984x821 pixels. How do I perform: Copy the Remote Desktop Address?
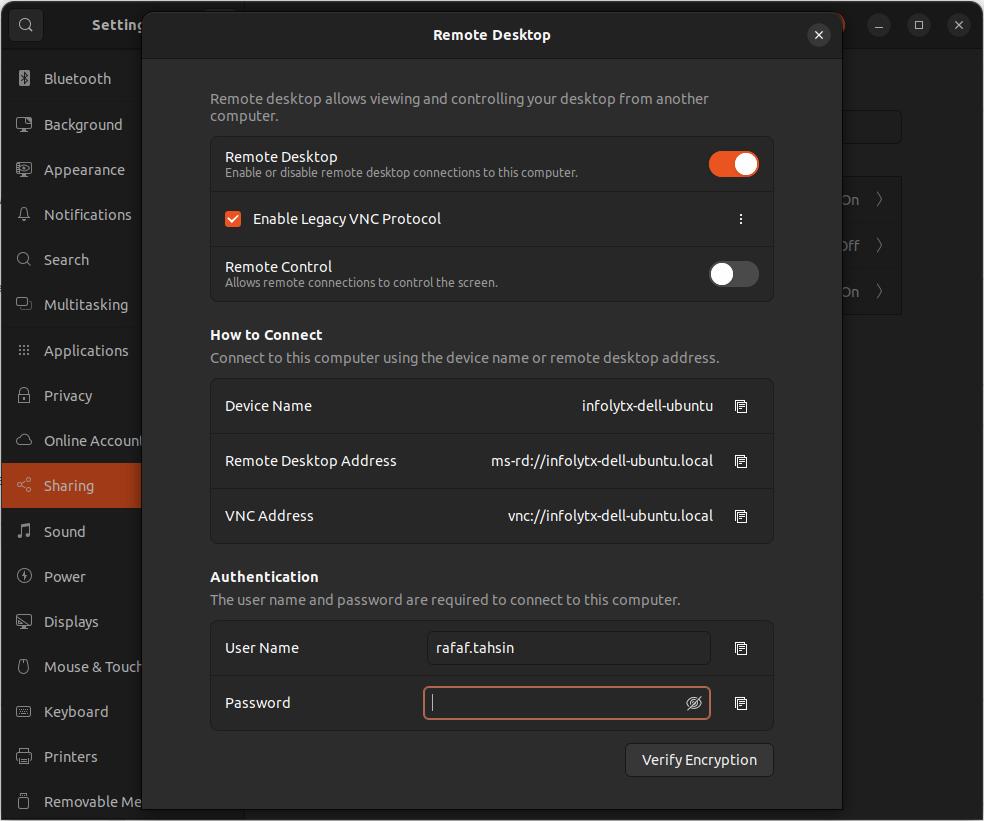(x=741, y=462)
